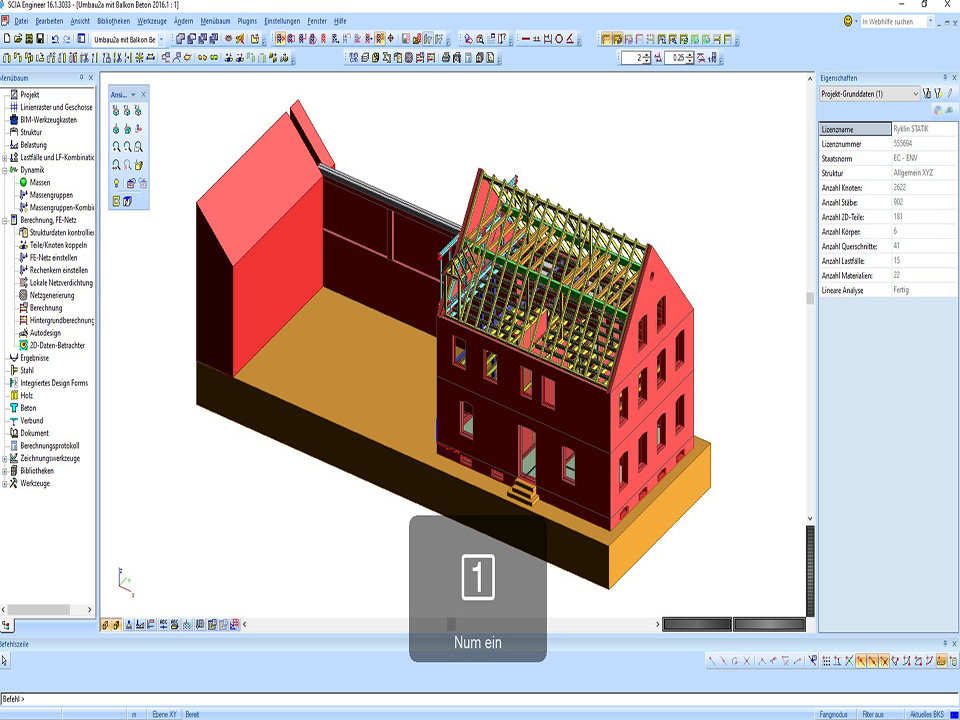Collapse the Berechnung, FE-Netz tree node
Screen dimensions: 960x720
tap(5, 220)
